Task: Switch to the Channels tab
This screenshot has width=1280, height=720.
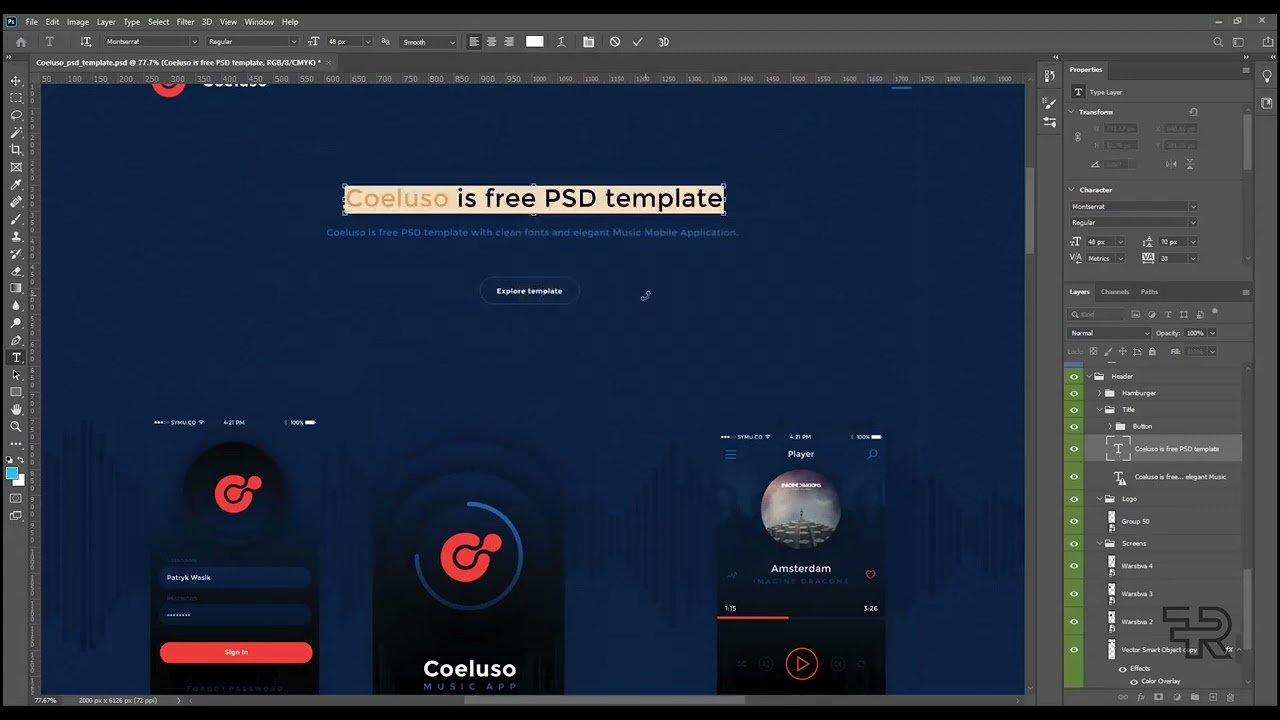Action: (1115, 292)
